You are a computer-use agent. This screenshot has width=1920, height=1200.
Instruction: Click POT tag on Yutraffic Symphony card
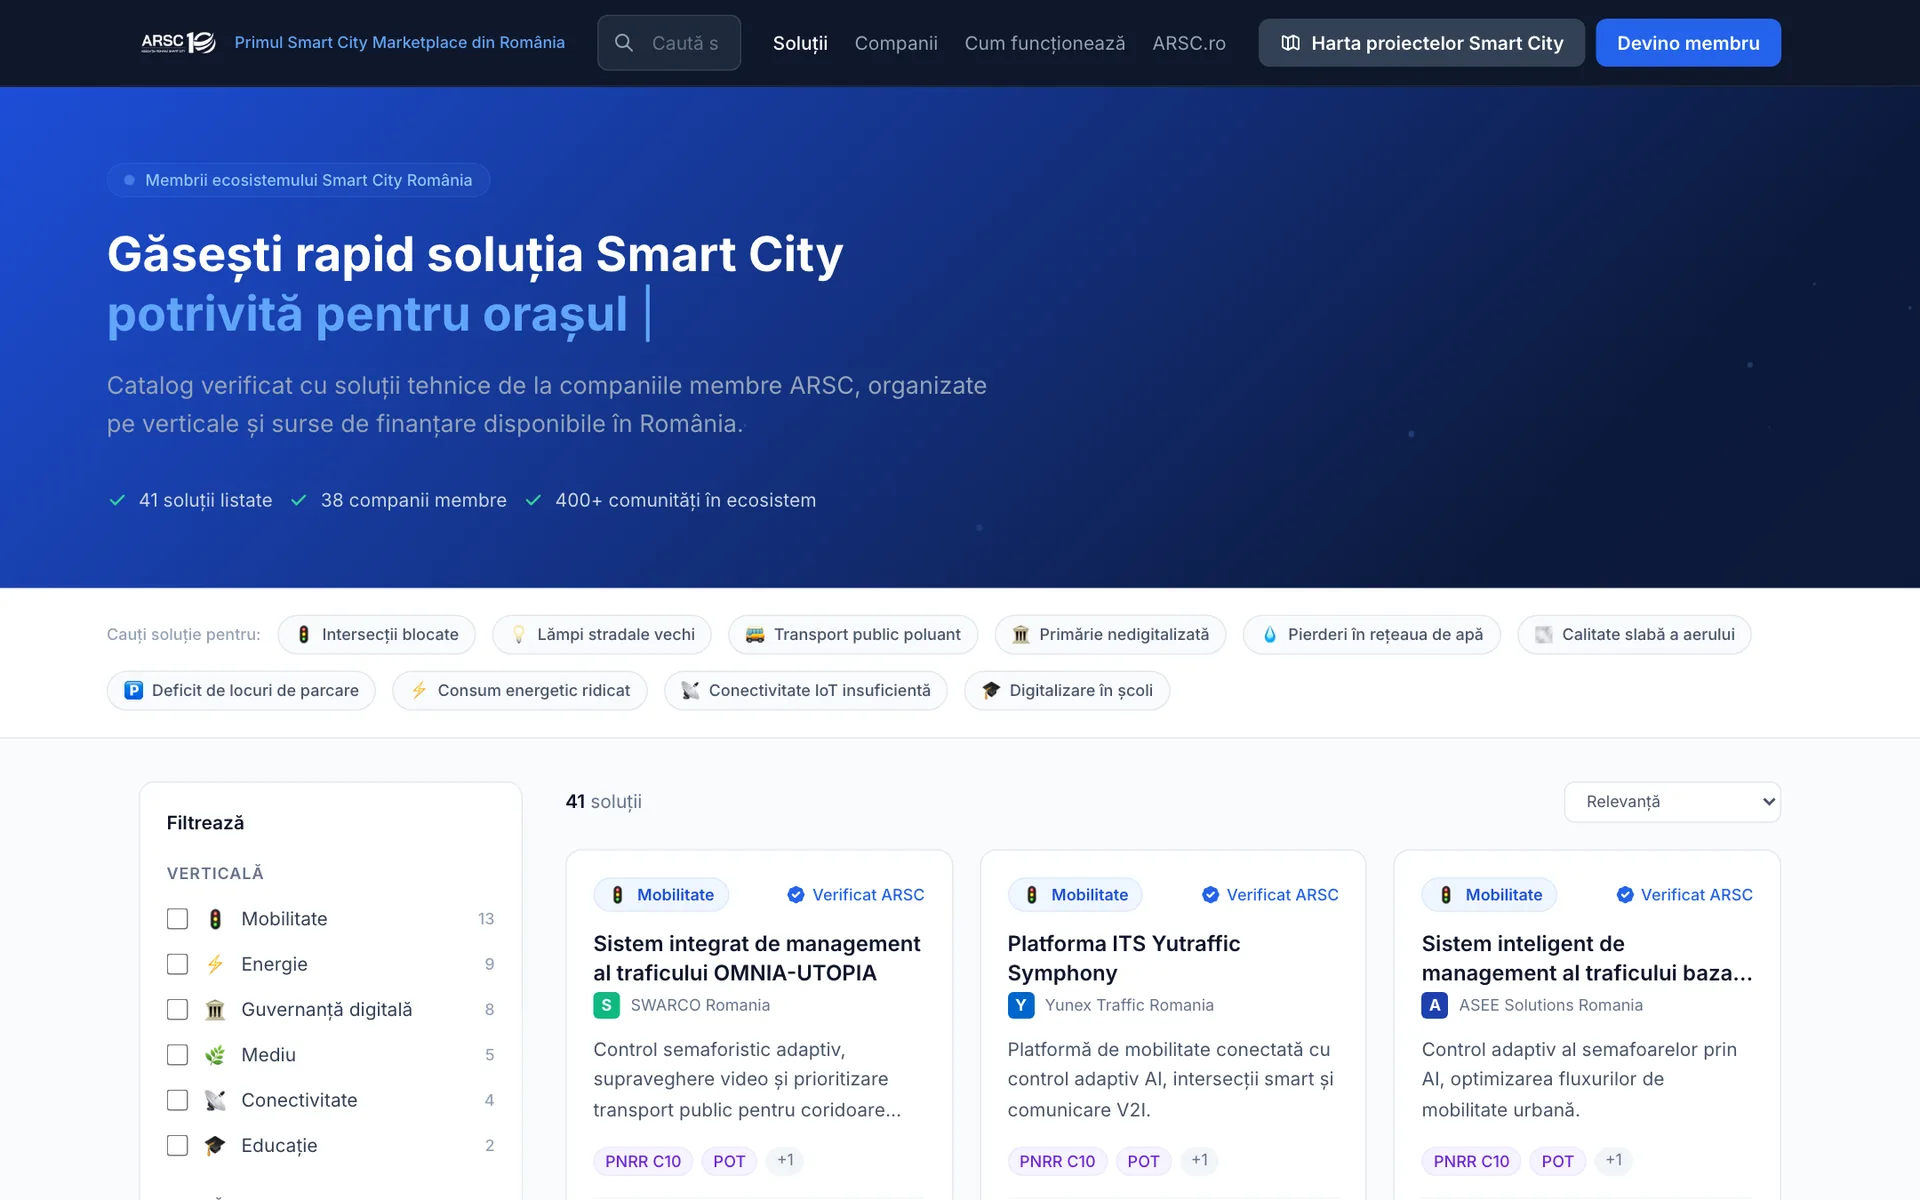pyautogui.click(x=1143, y=1161)
